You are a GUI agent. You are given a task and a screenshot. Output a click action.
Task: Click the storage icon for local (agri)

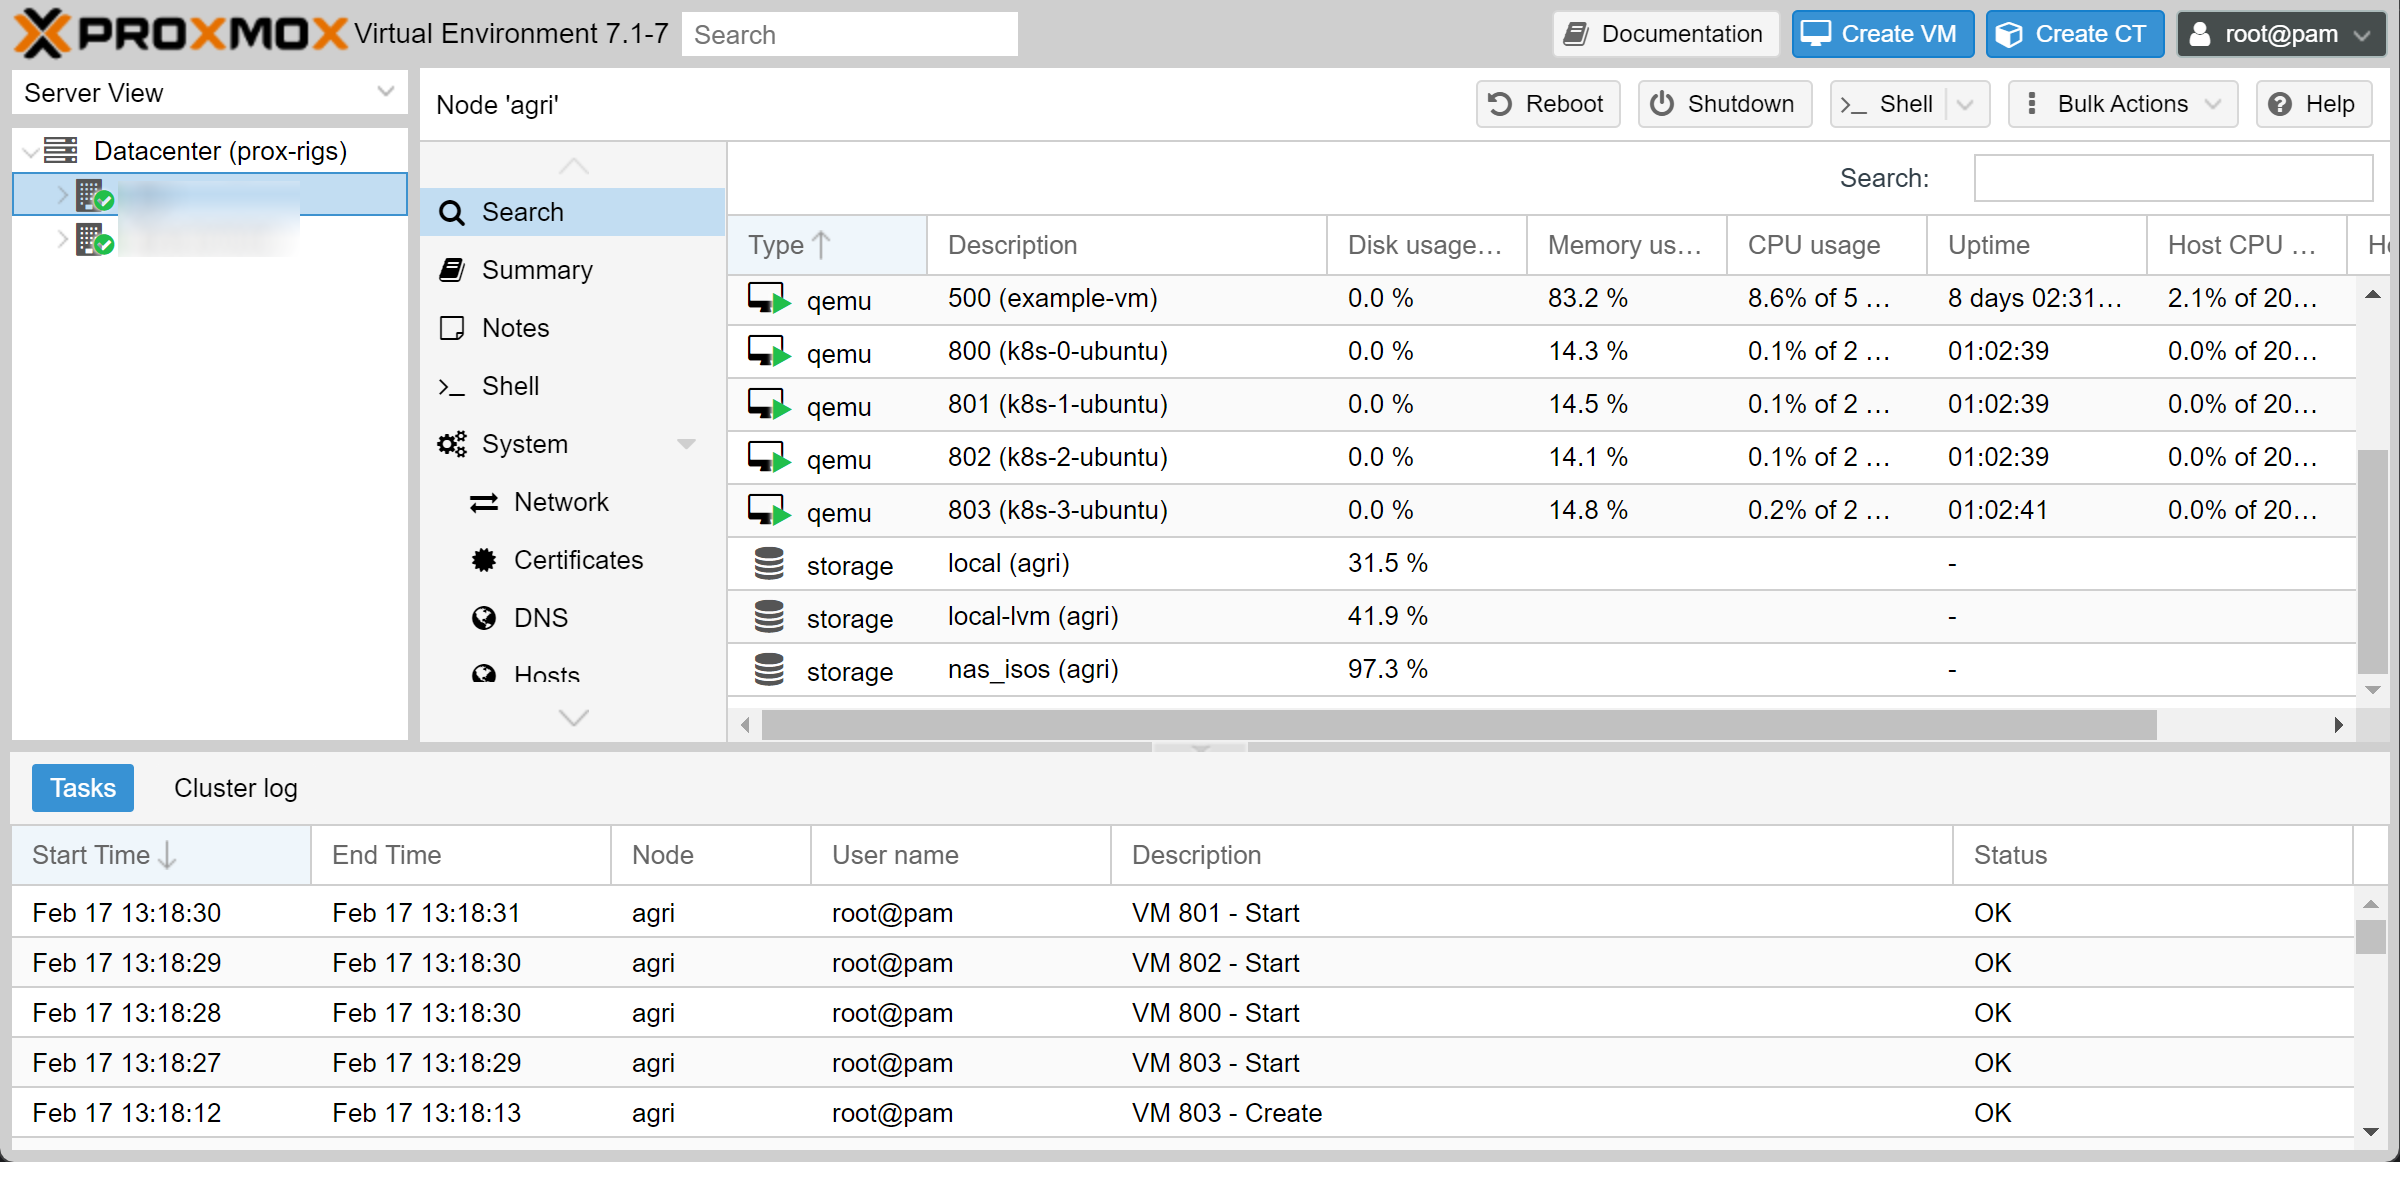769,564
